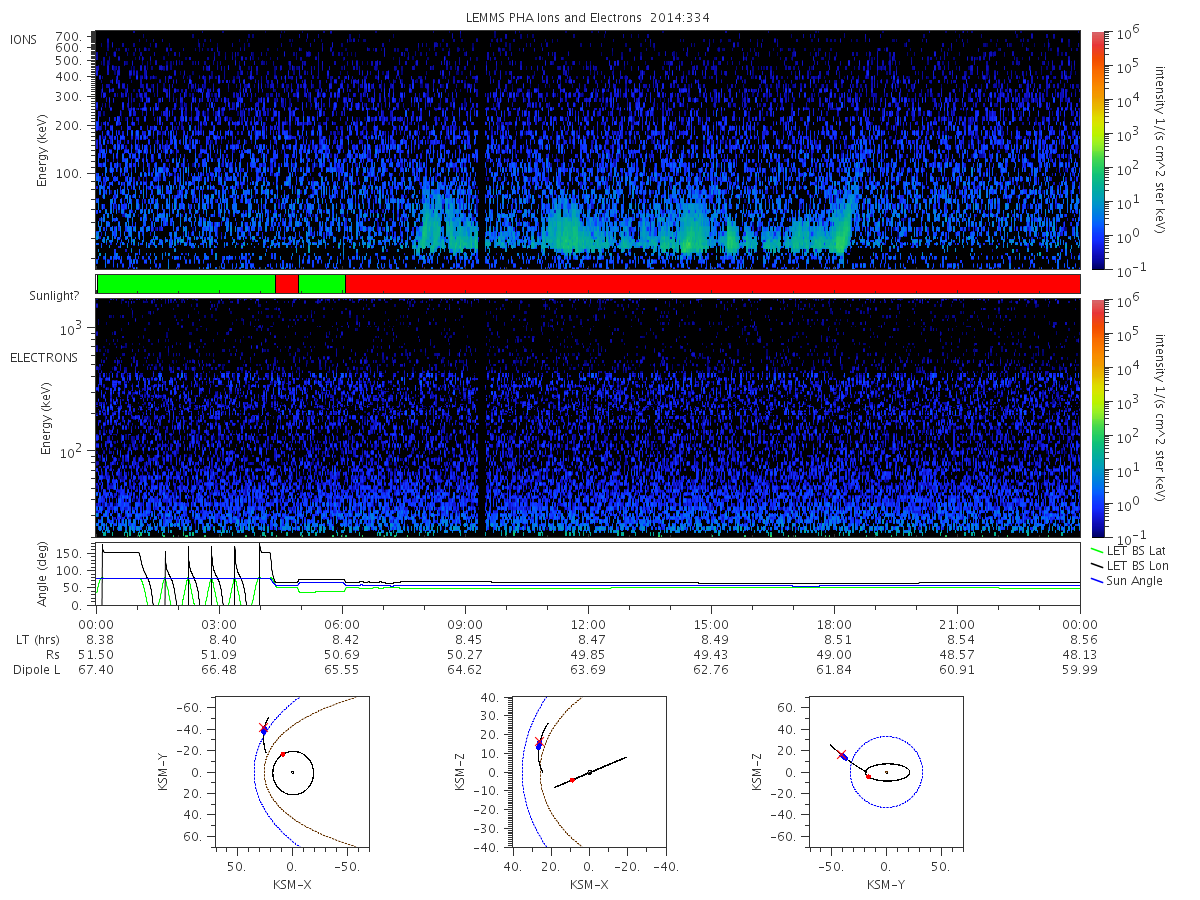Image resolution: width=1200 pixels, height=900 pixels.
Task: Click the ions intensity color bar
Action: tap(1097, 150)
